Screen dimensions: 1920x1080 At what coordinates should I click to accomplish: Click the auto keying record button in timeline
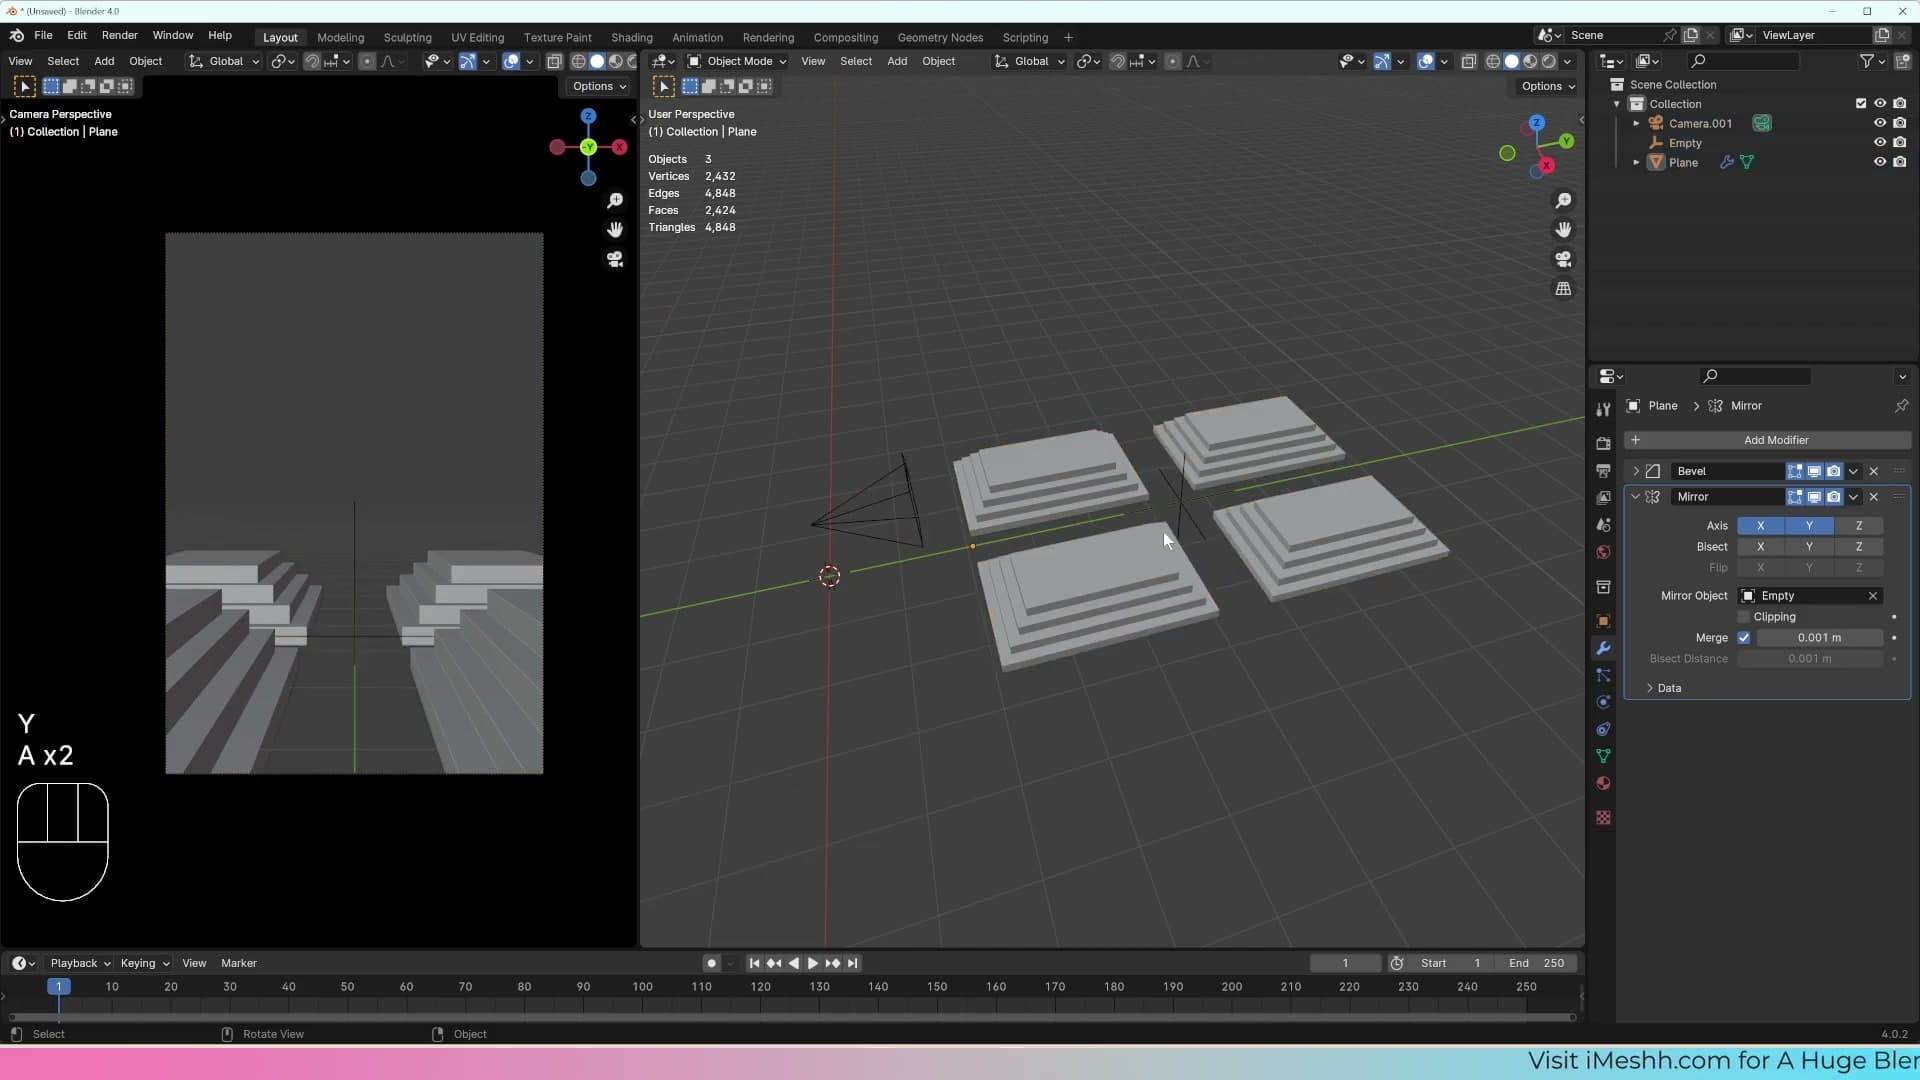pyautogui.click(x=711, y=963)
